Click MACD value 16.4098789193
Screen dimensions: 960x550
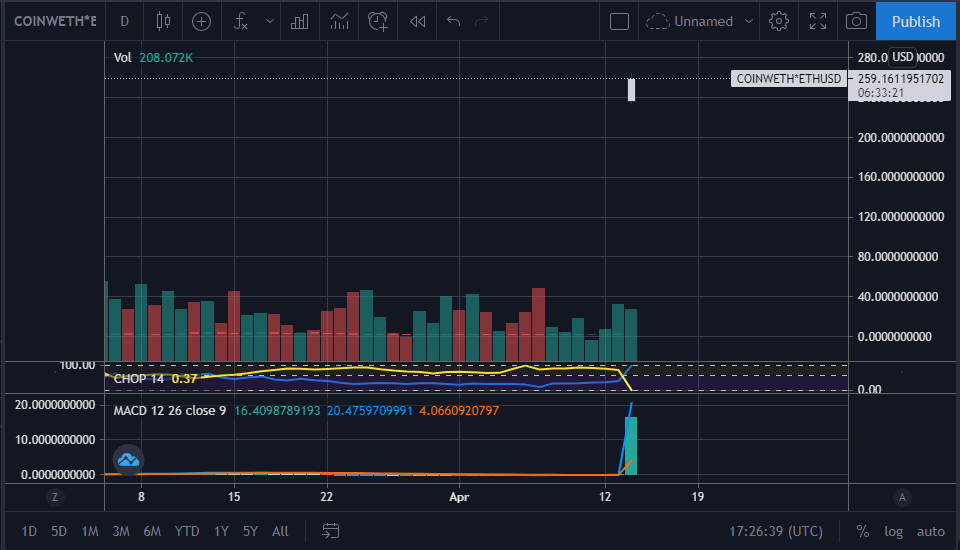[x=277, y=410]
